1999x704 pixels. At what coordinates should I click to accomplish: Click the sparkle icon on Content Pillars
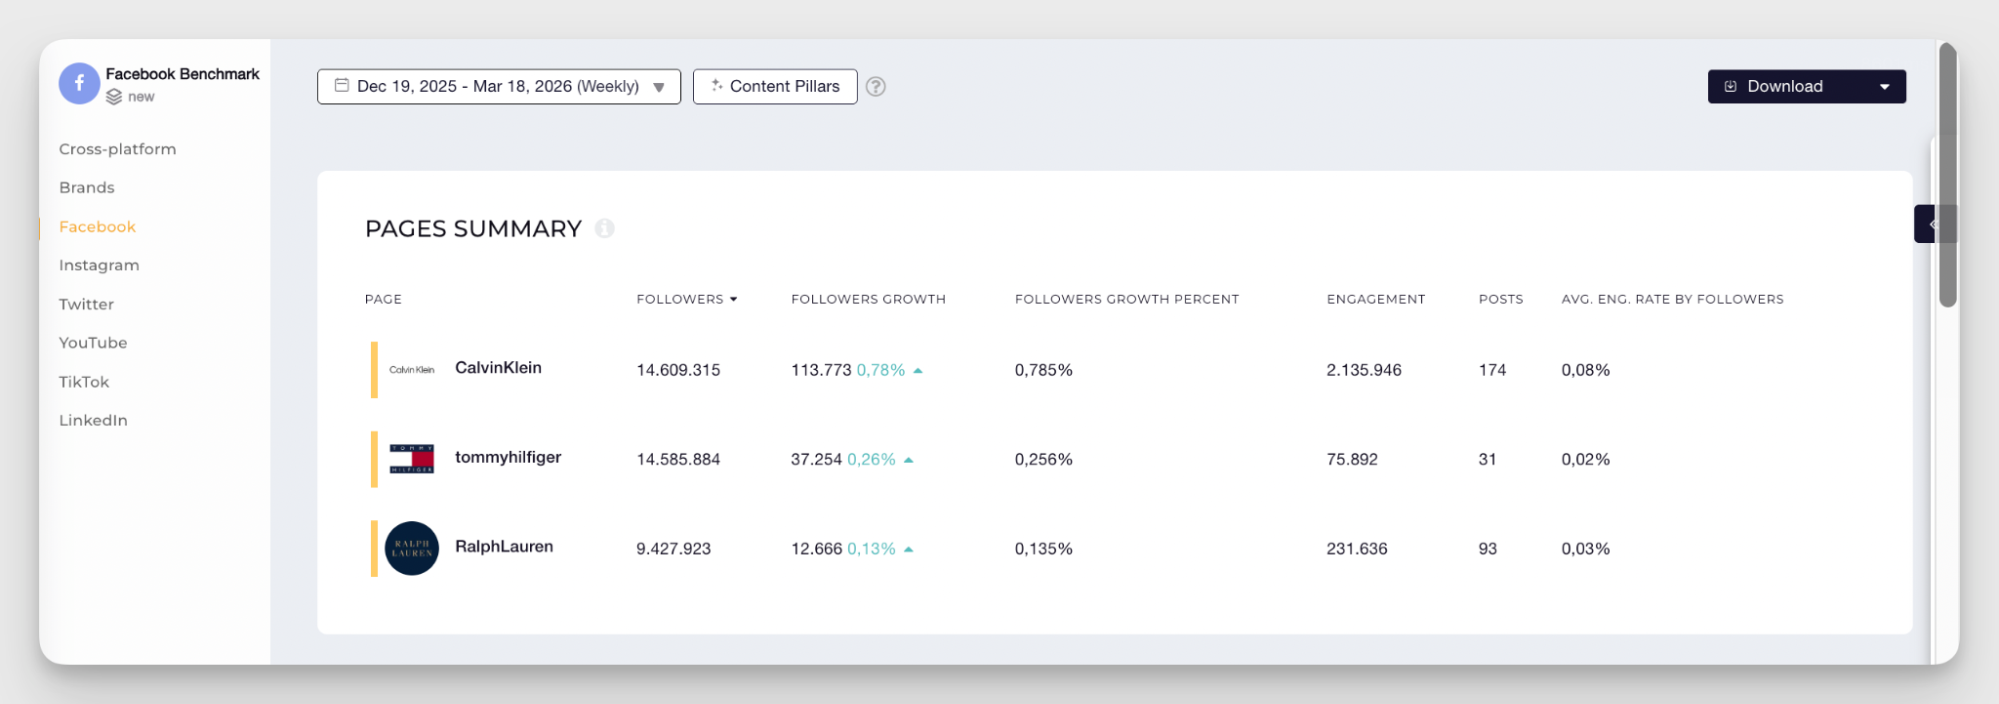[717, 86]
